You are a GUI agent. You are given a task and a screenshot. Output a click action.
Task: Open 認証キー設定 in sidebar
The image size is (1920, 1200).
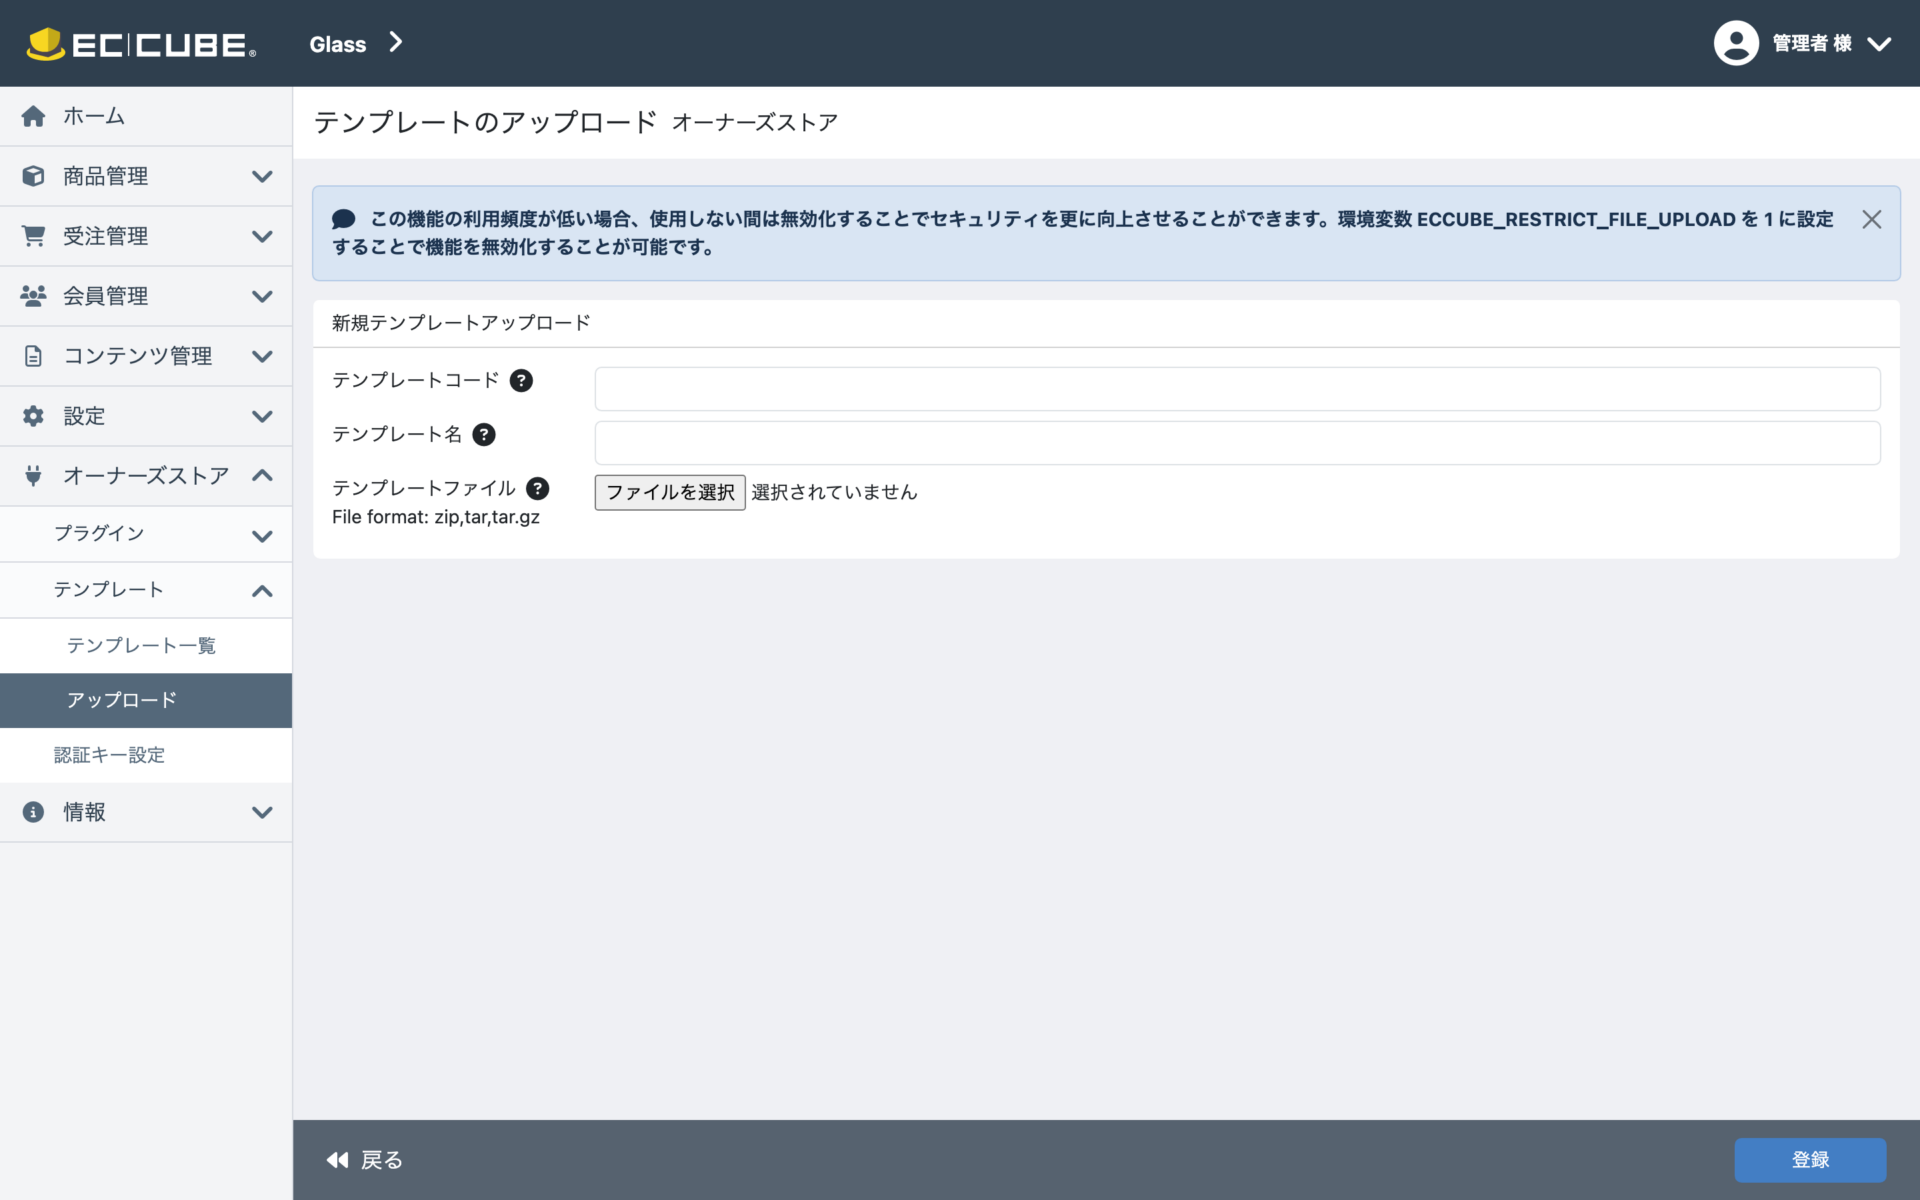click(x=146, y=755)
